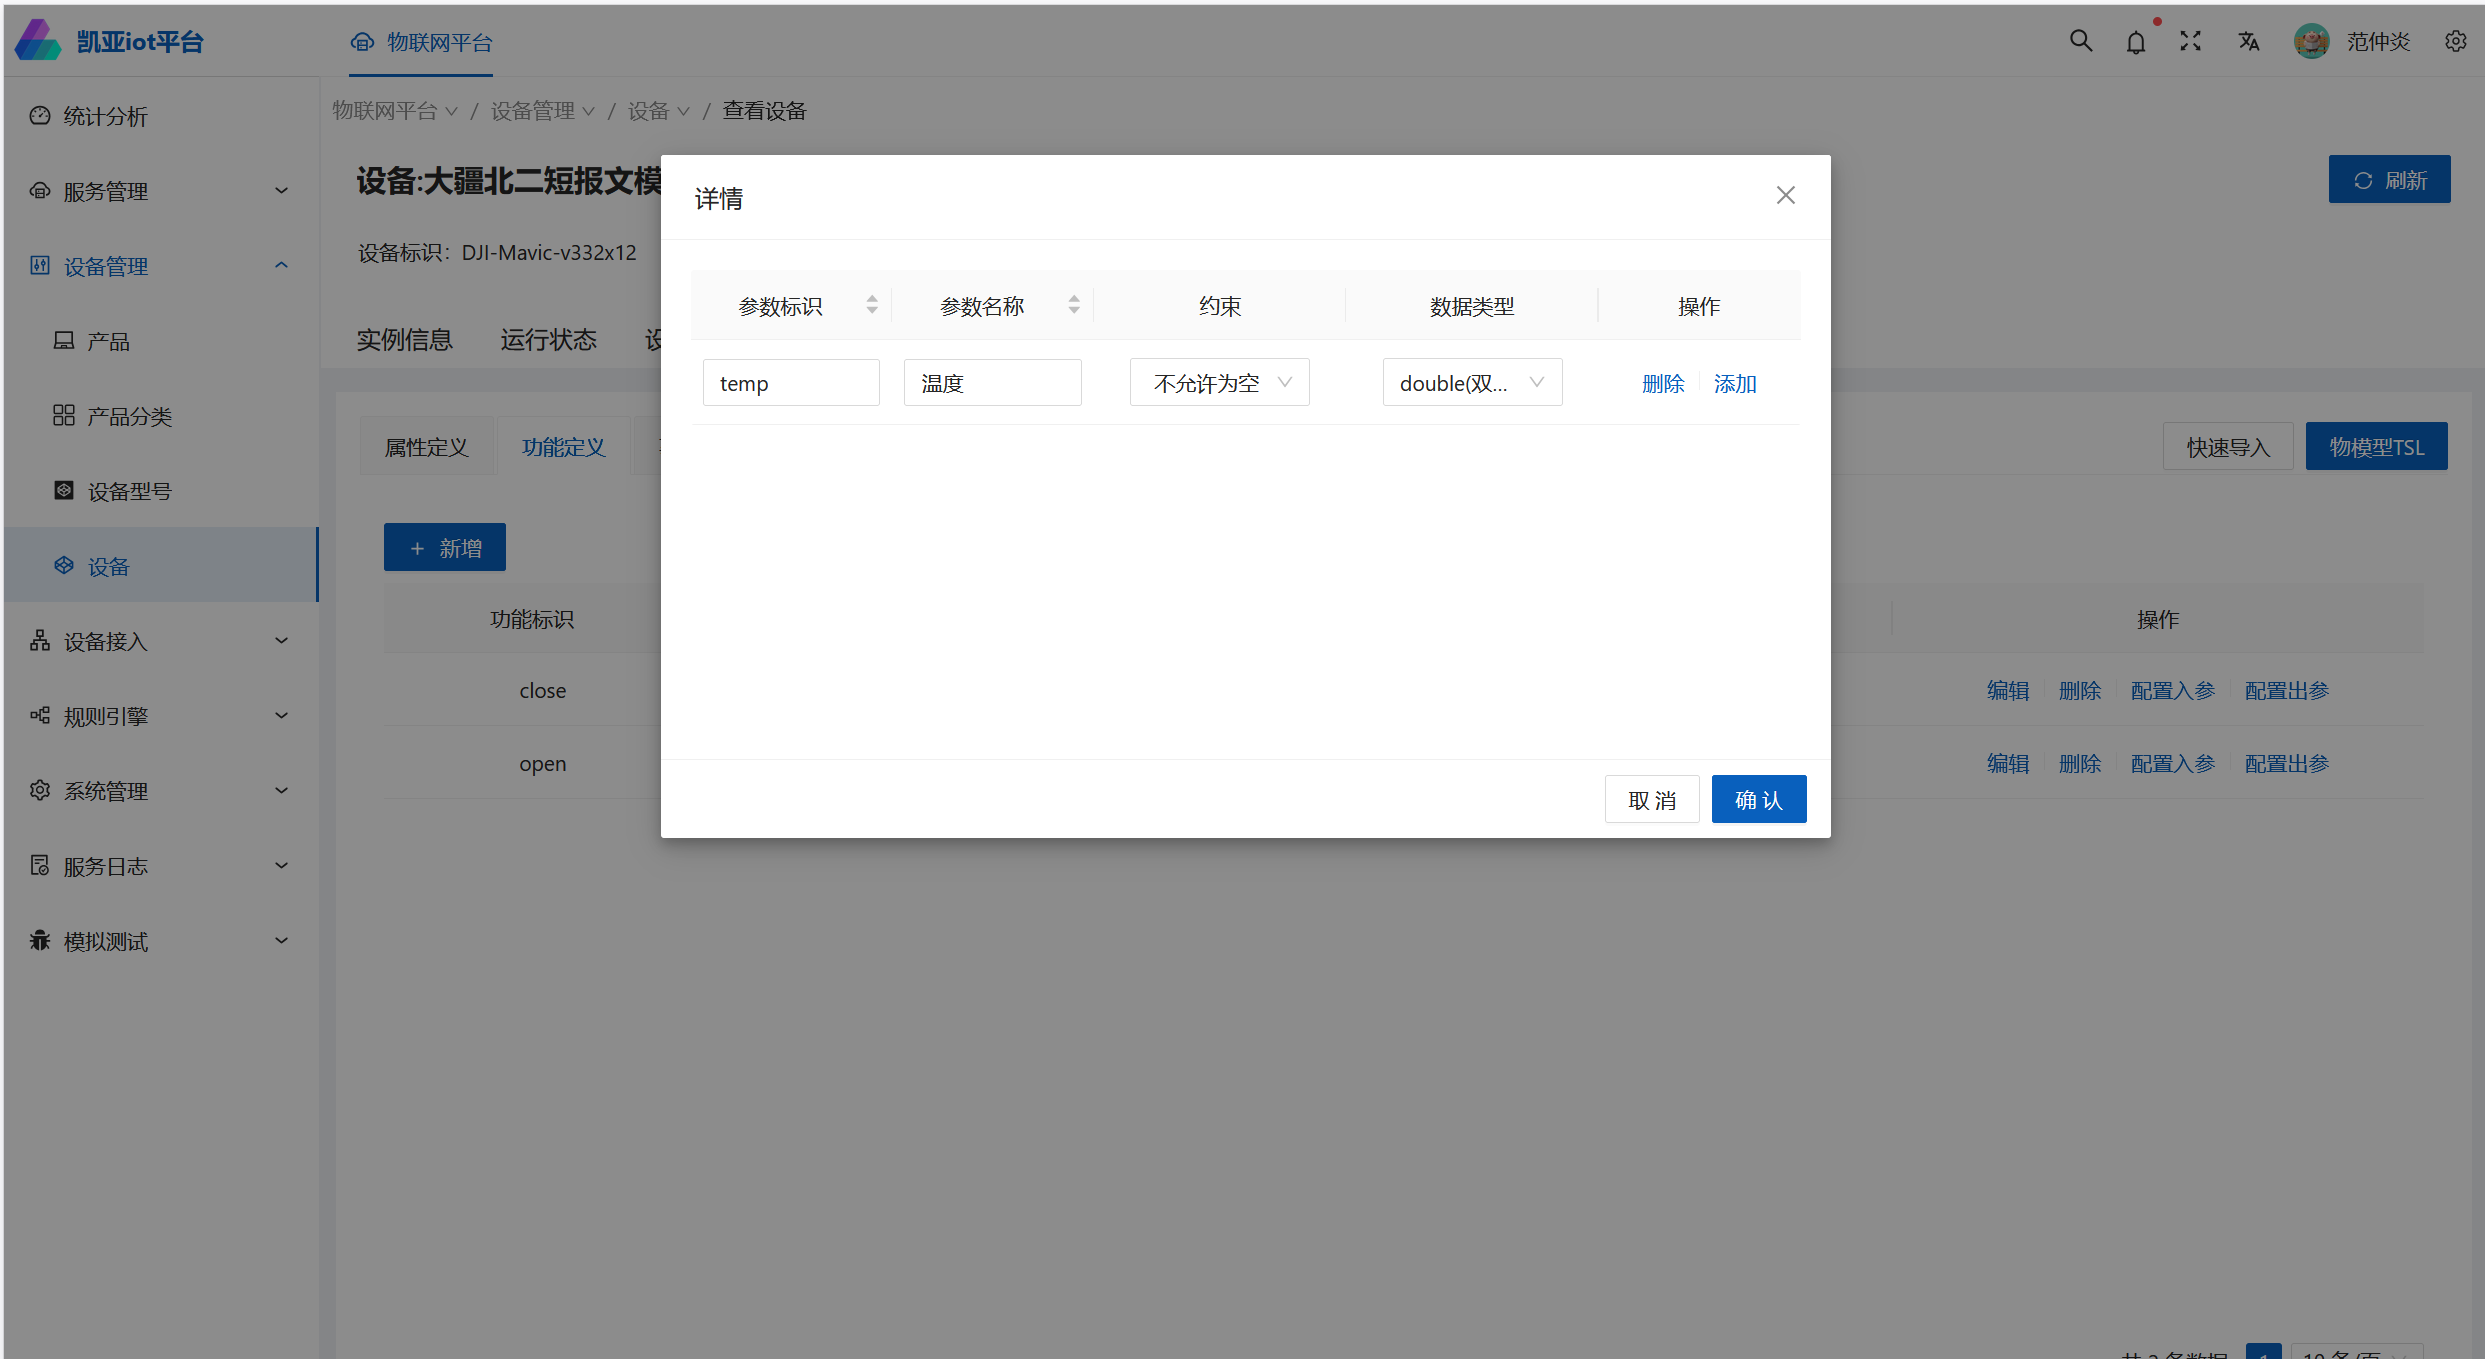Click 取消 button in dialog
This screenshot has height=1359, width=2485.
pos(1651,800)
